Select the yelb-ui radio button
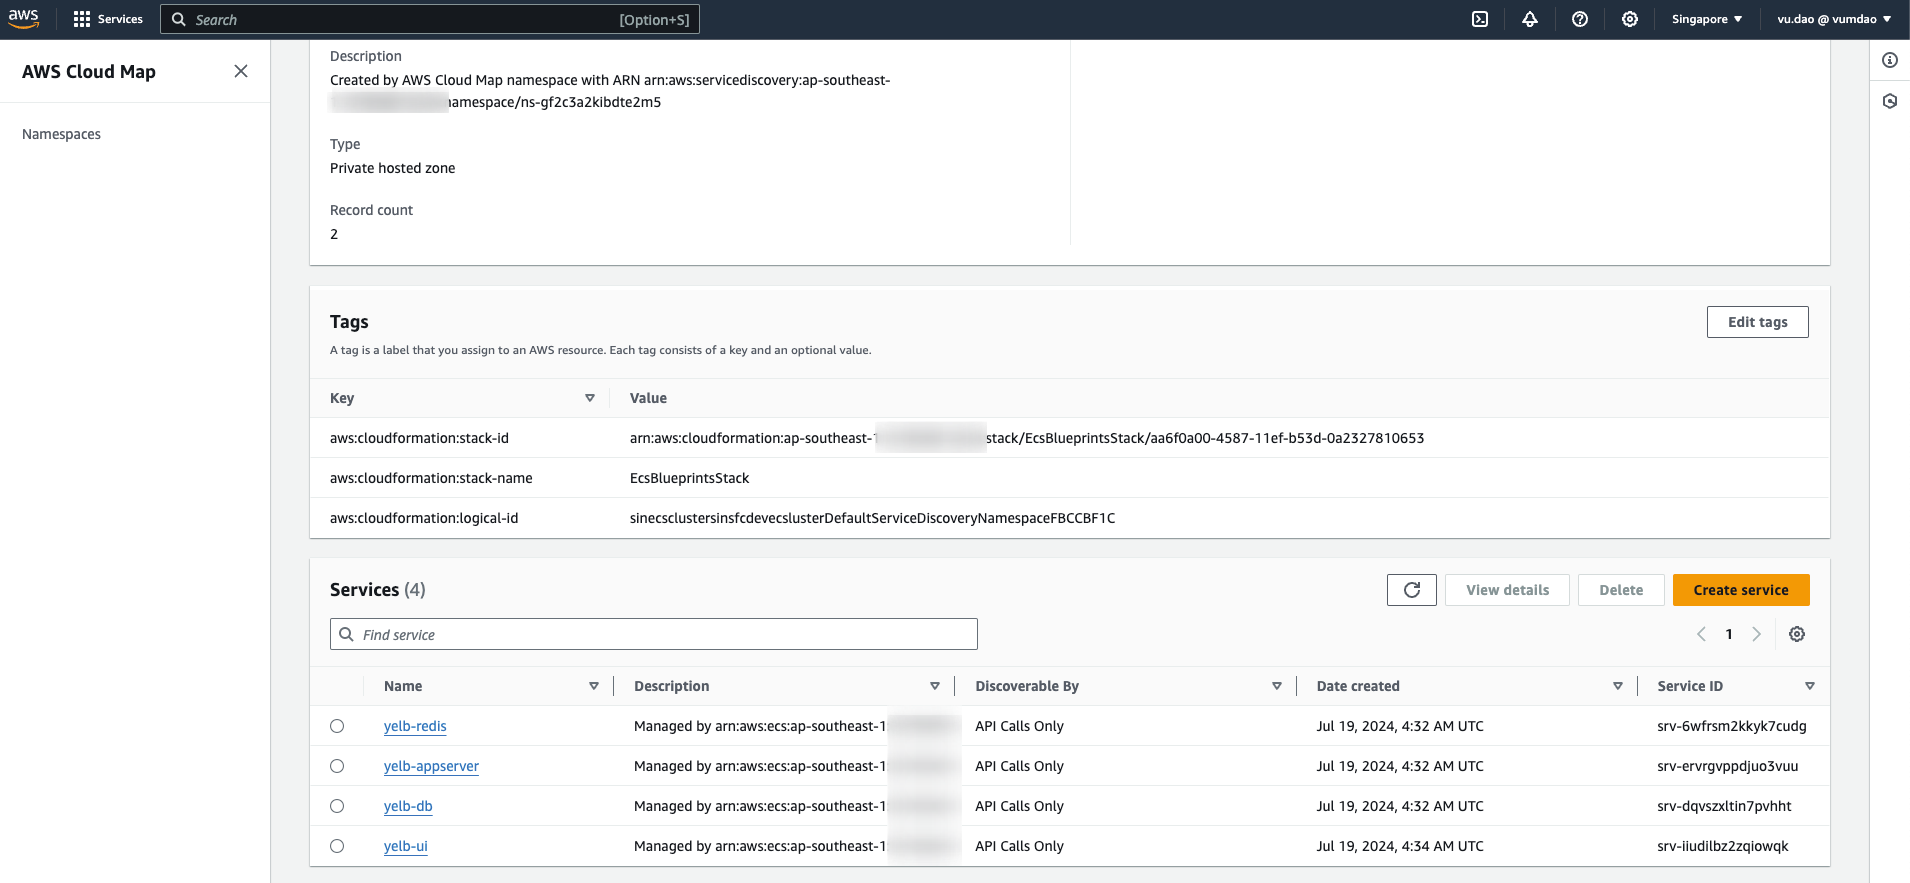Viewport: 1910px width, 883px height. coord(337,846)
